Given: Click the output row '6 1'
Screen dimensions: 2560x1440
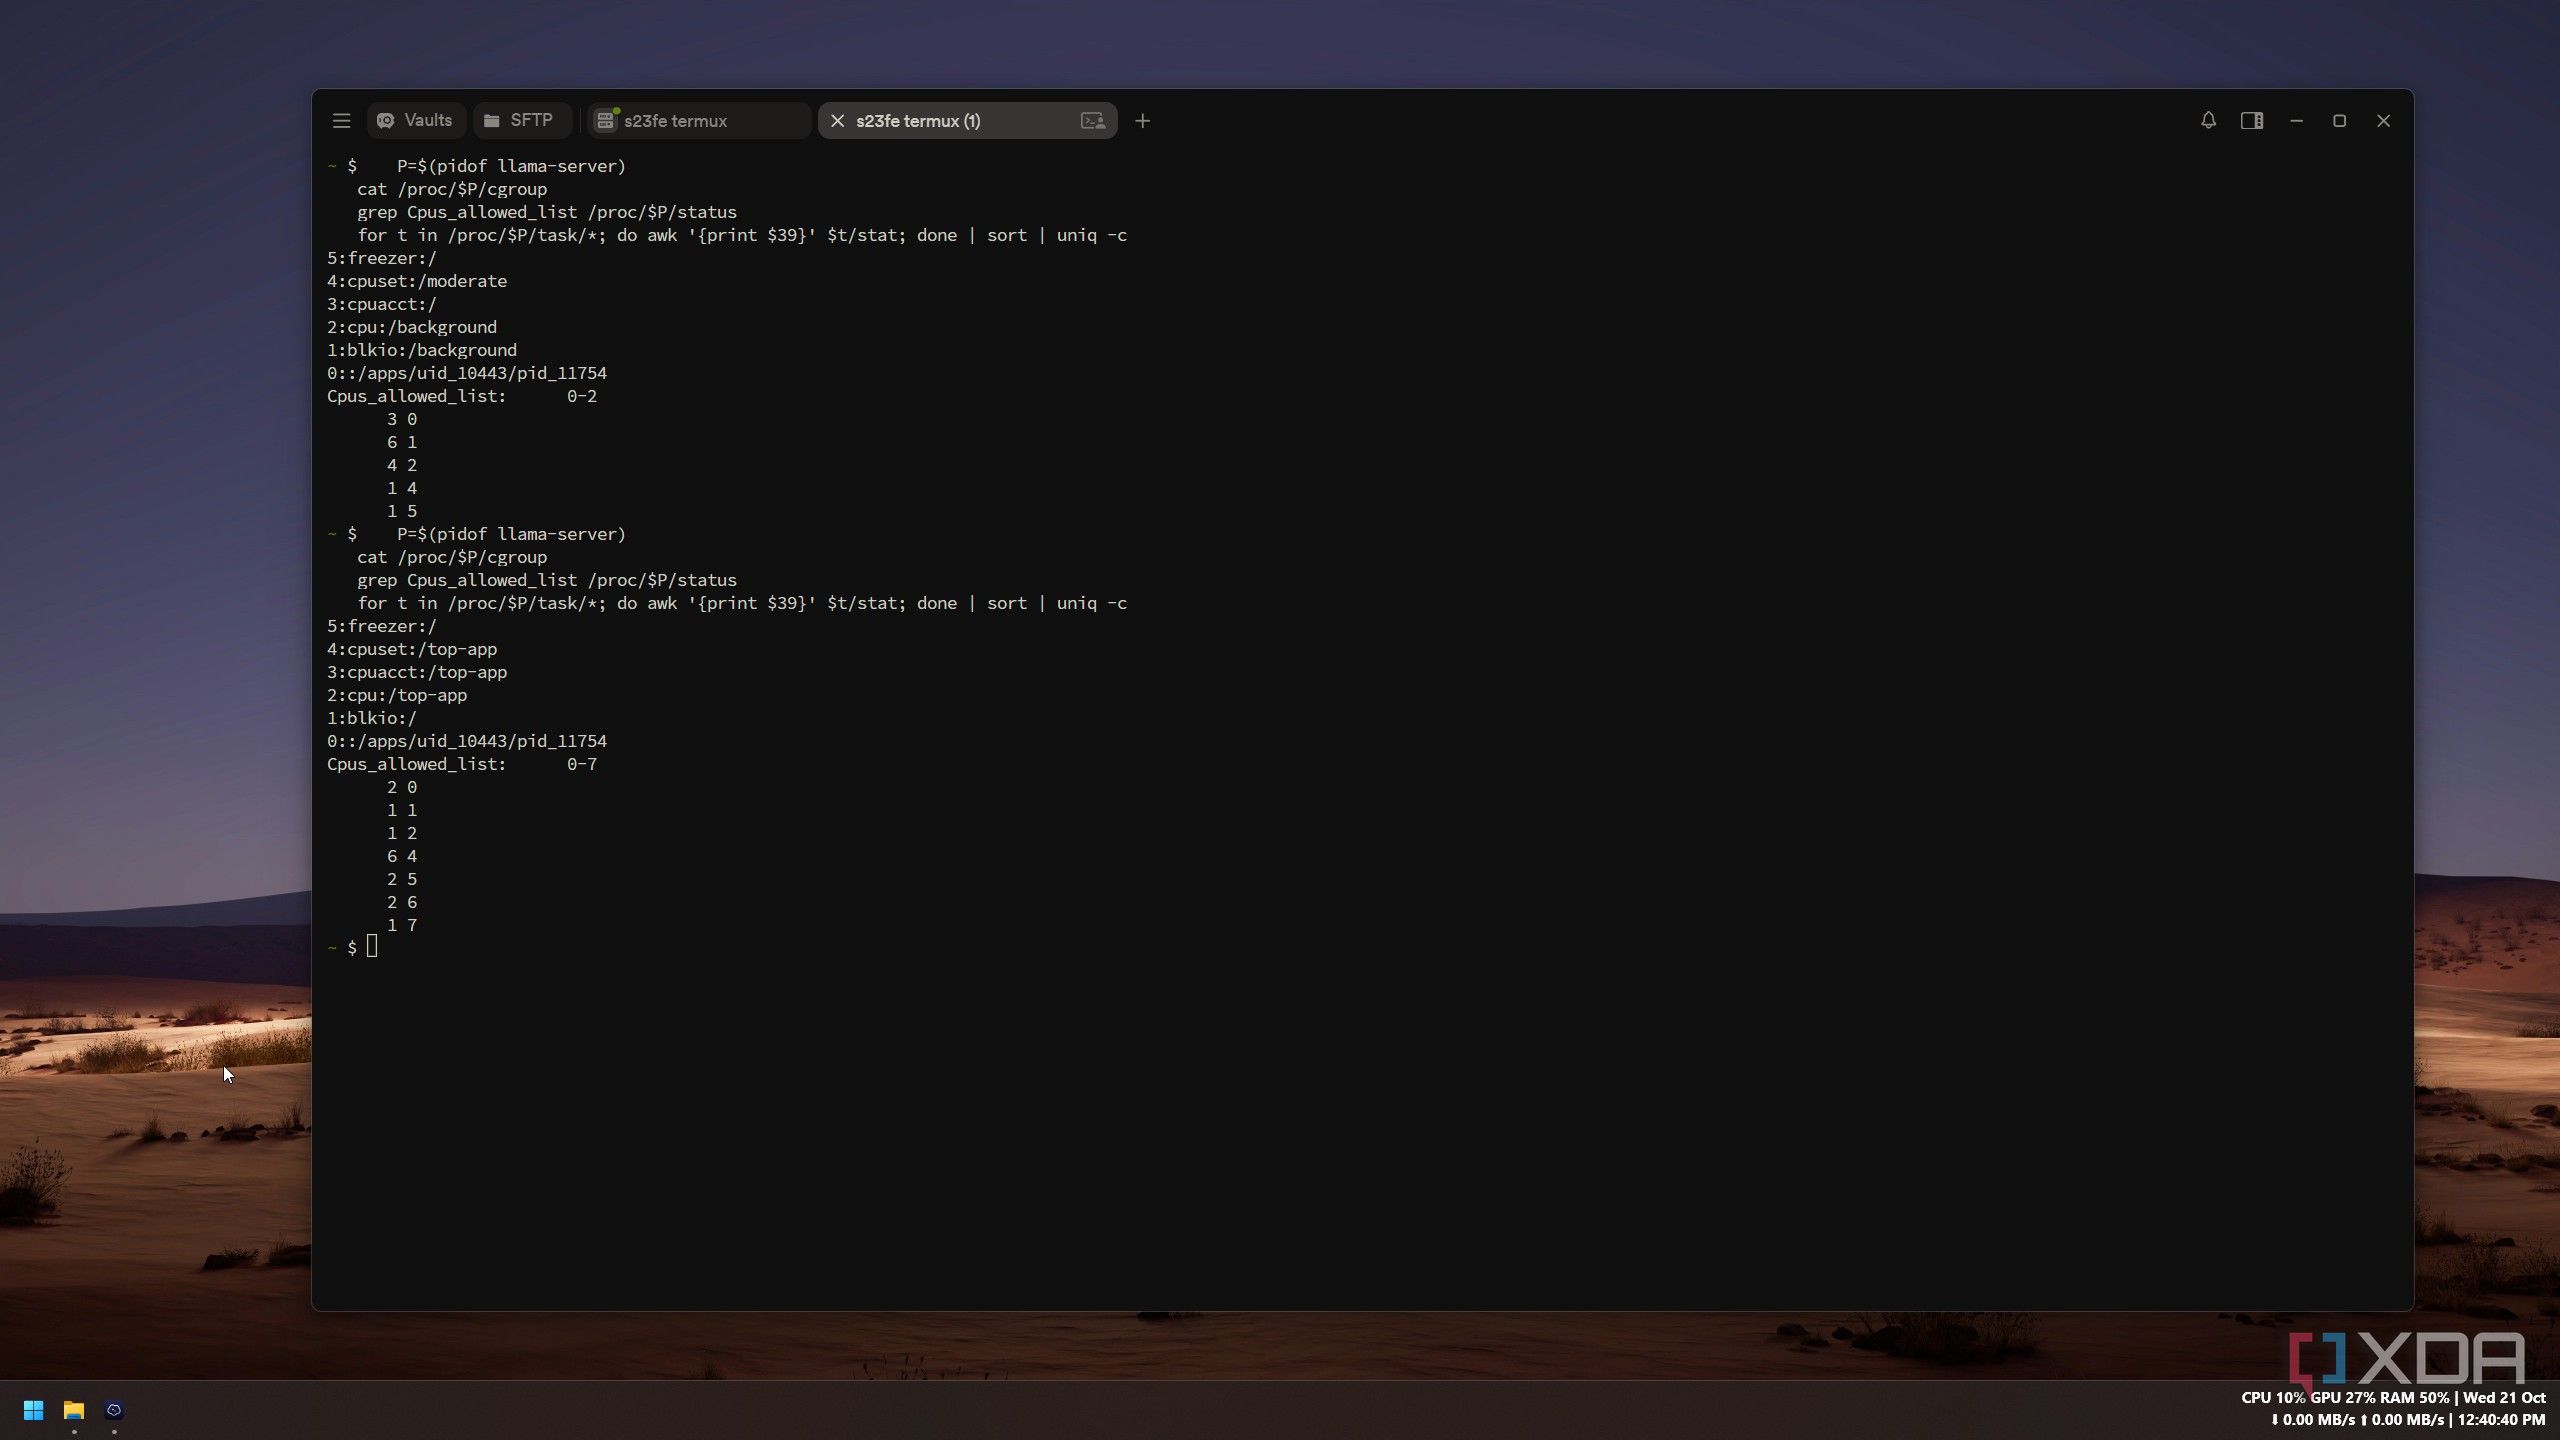Looking at the screenshot, I should [x=402, y=442].
